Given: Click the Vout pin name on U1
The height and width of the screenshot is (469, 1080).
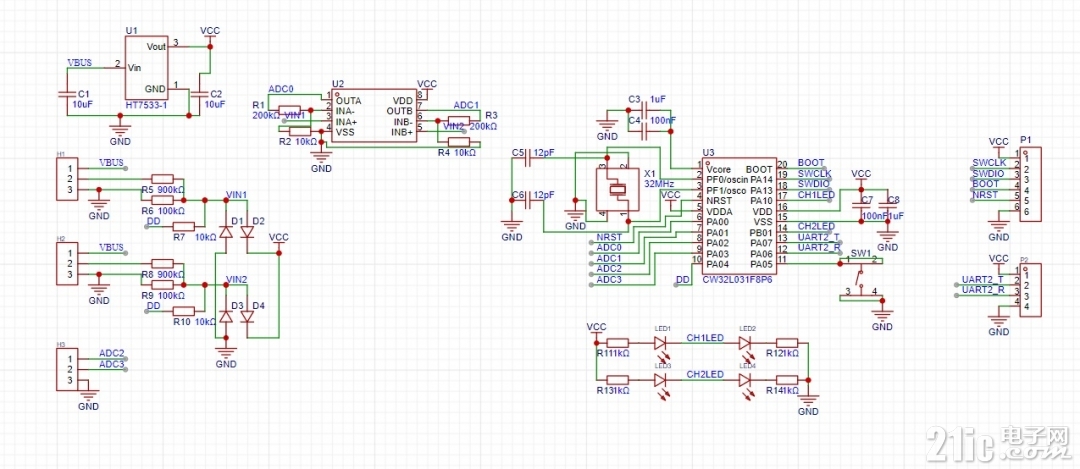Looking at the screenshot, I should [156, 46].
